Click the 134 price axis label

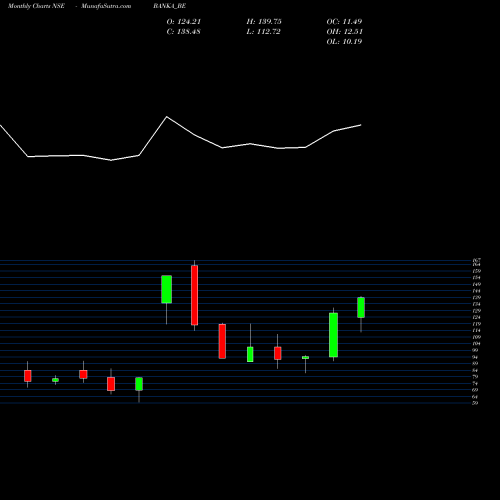(477, 304)
